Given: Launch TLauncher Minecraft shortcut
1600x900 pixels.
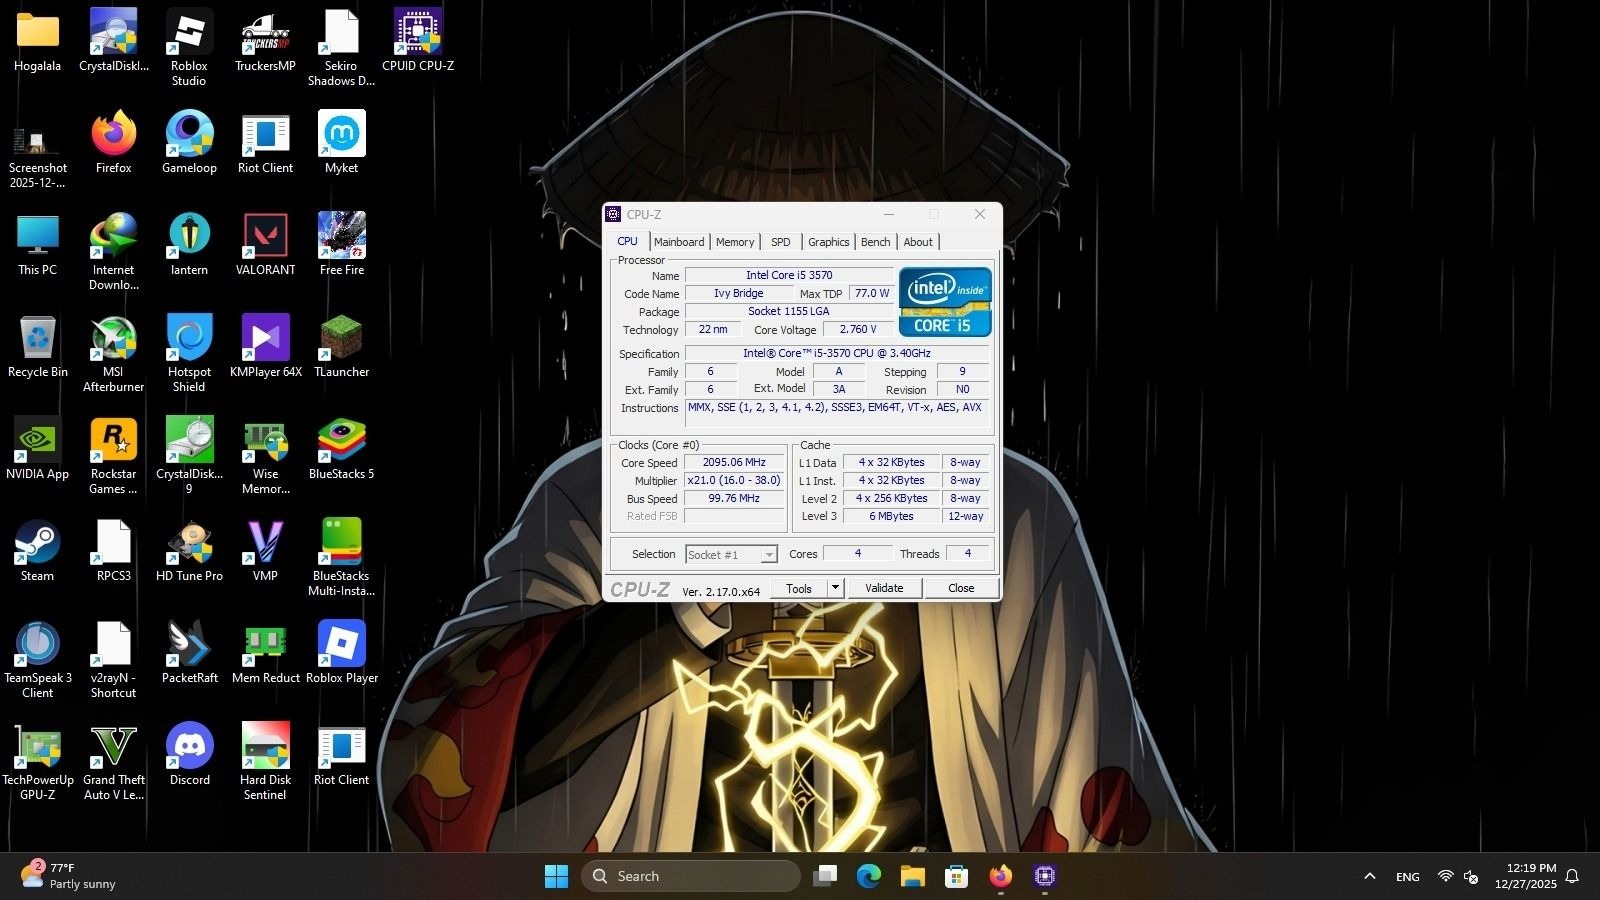Looking at the screenshot, I should [341, 346].
